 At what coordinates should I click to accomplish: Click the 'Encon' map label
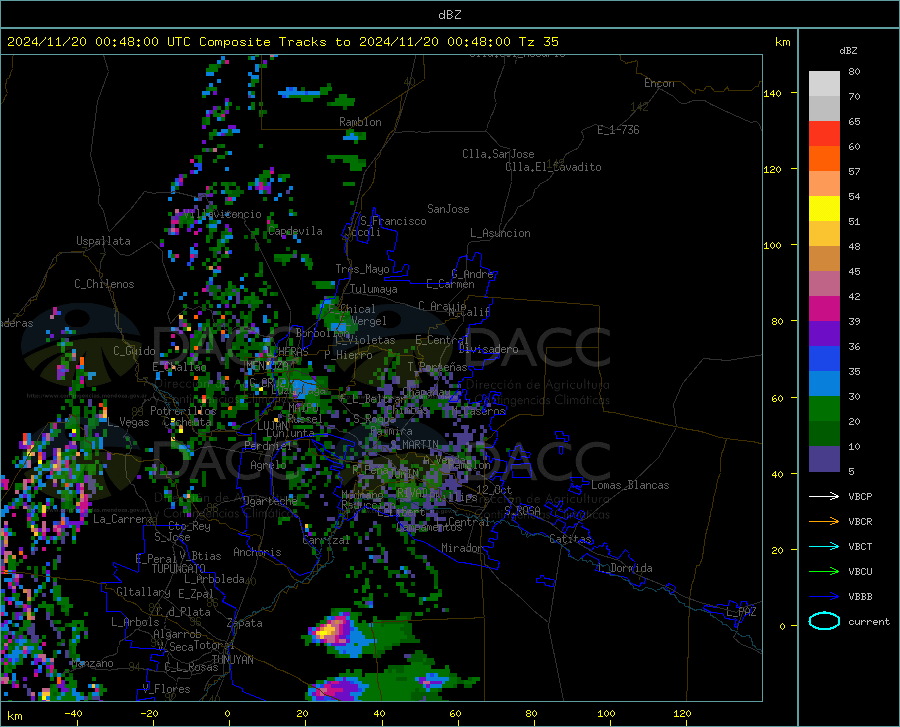tap(659, 83)
